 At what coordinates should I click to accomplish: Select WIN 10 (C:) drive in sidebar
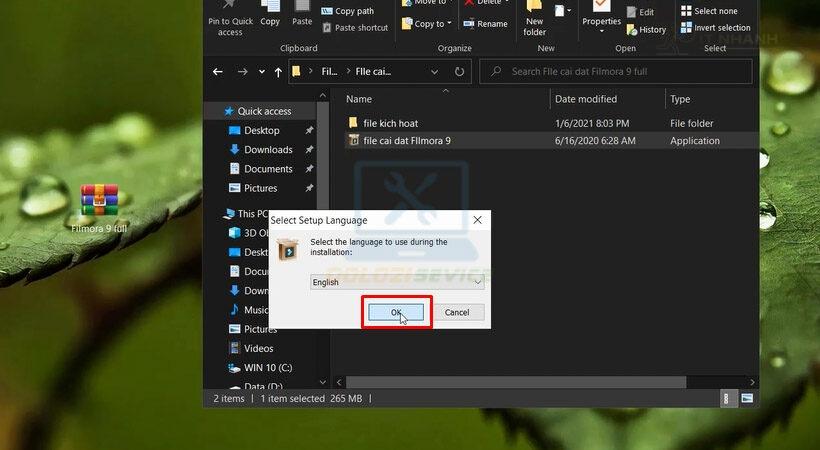coord(268,367)
